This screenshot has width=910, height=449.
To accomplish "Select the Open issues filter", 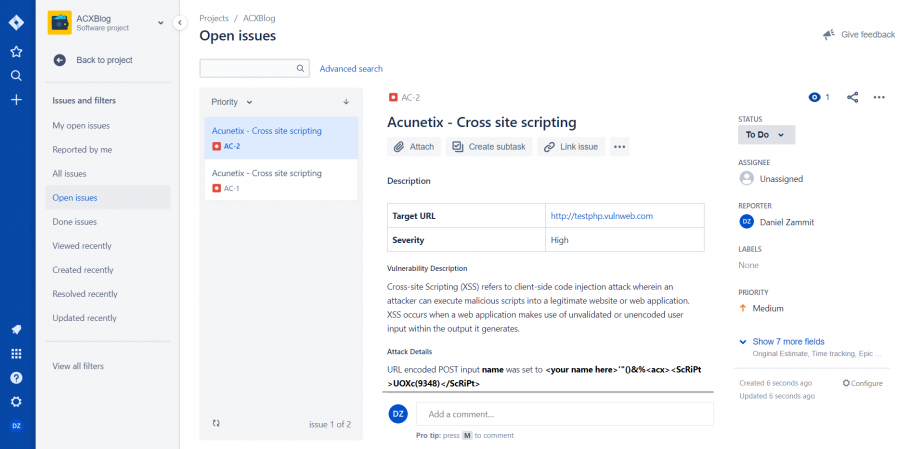I will 108,197.
